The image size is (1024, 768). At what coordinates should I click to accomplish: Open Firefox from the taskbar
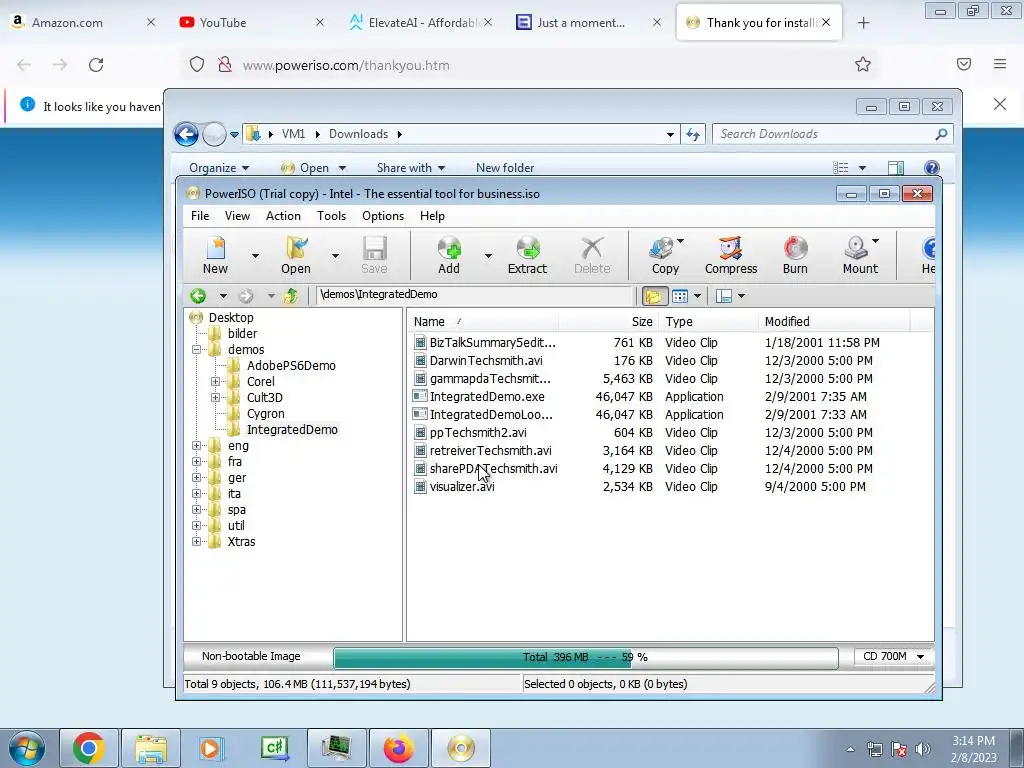coord(398,748)
